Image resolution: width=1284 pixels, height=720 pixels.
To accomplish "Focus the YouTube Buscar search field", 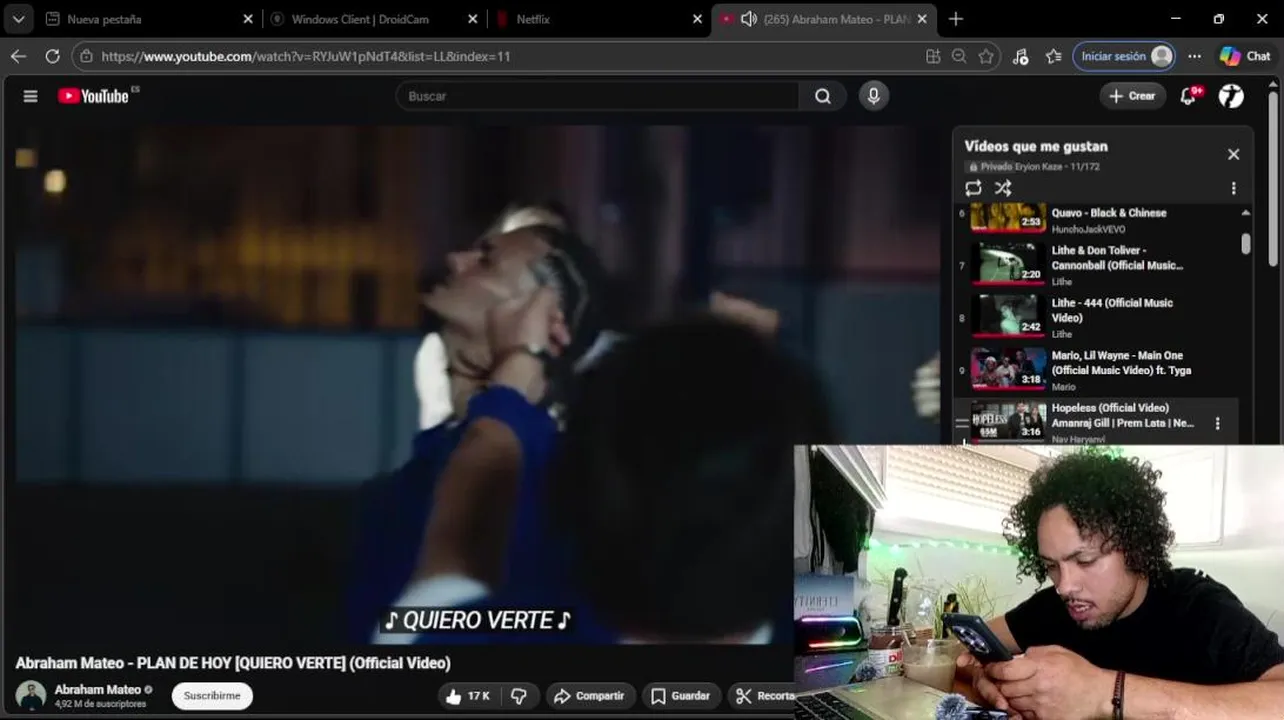I will pyautogui.click(x=597, y=96).
